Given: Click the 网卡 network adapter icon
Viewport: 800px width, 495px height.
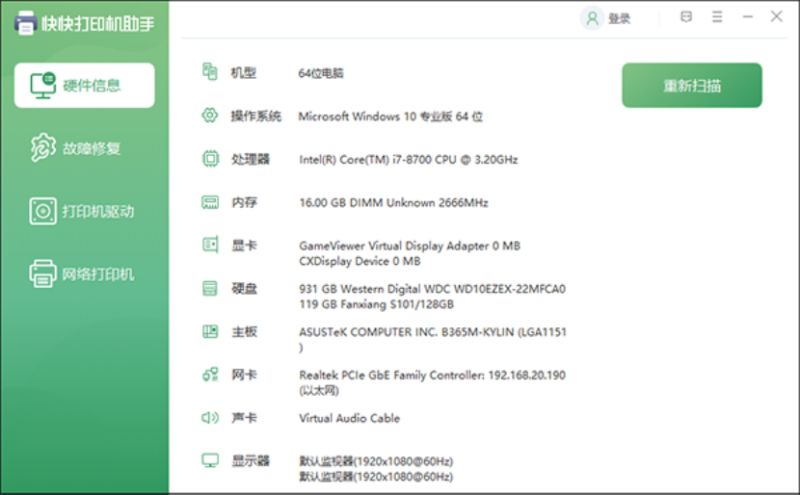Looking at the screenshot, I should click(210, 374).
